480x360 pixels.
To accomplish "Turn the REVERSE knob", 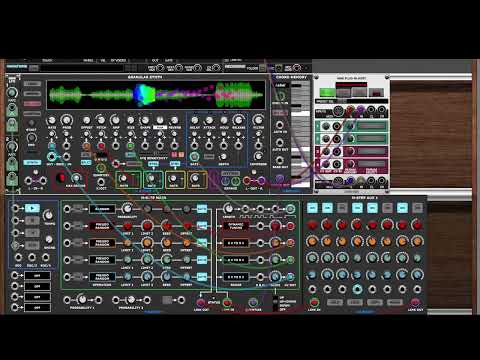I will click(174, 120).
